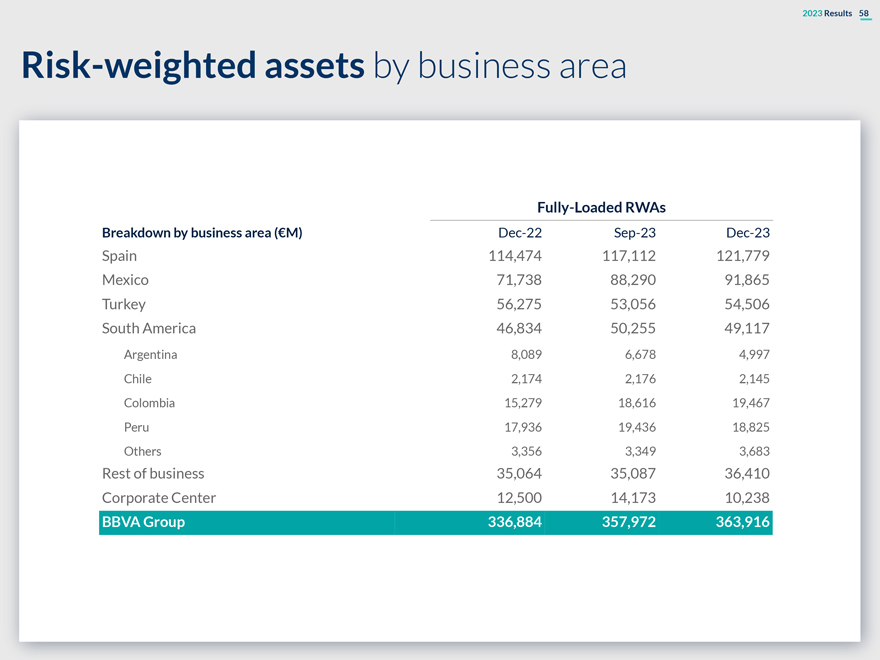Click the 'BBVA Group' total row label
This screenshot has width=880, height=660.
[x=143, y=522]
